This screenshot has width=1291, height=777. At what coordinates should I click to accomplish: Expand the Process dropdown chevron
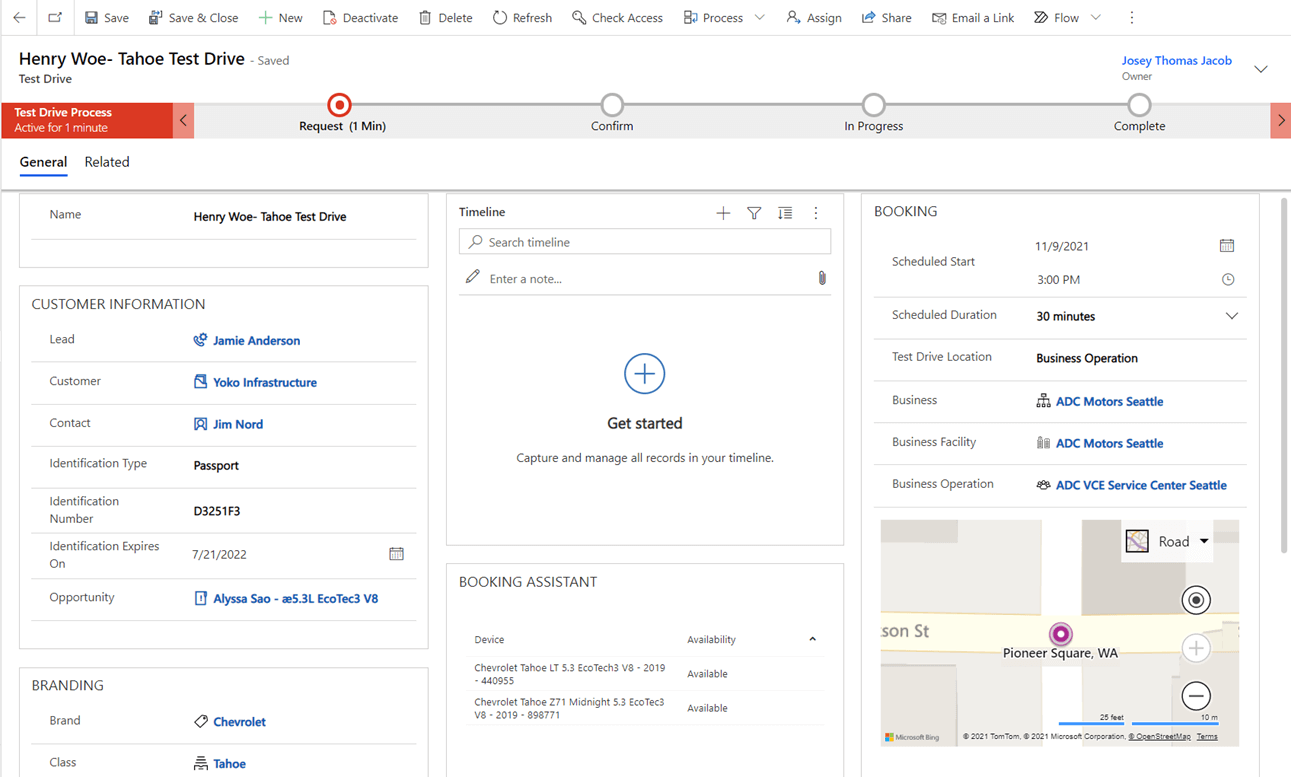(758, 17)
